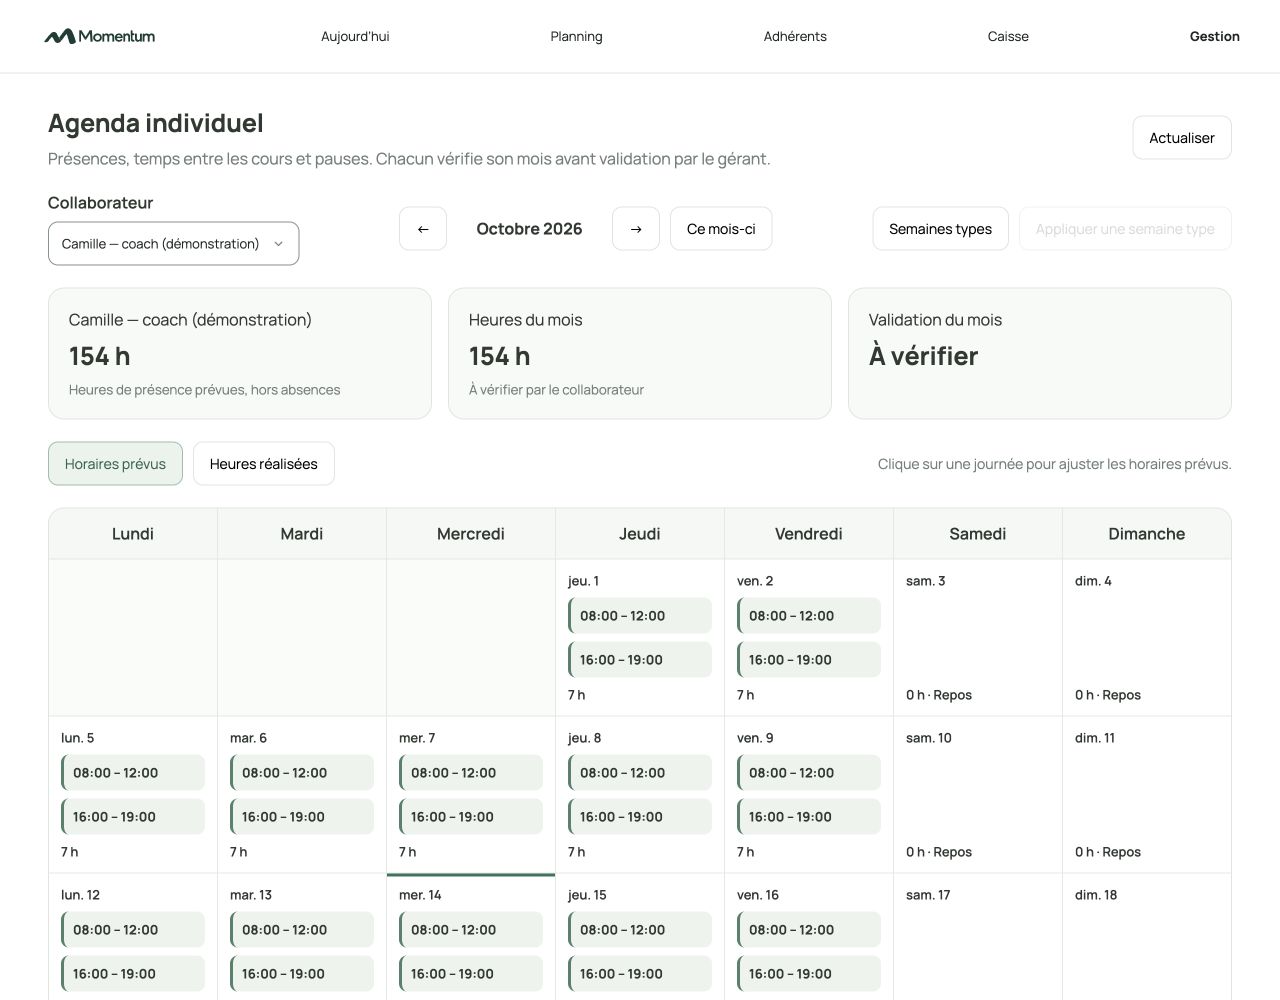
Task: Click lun. 12 slot 16:00 – 19:00
Action: coord(133,974)
